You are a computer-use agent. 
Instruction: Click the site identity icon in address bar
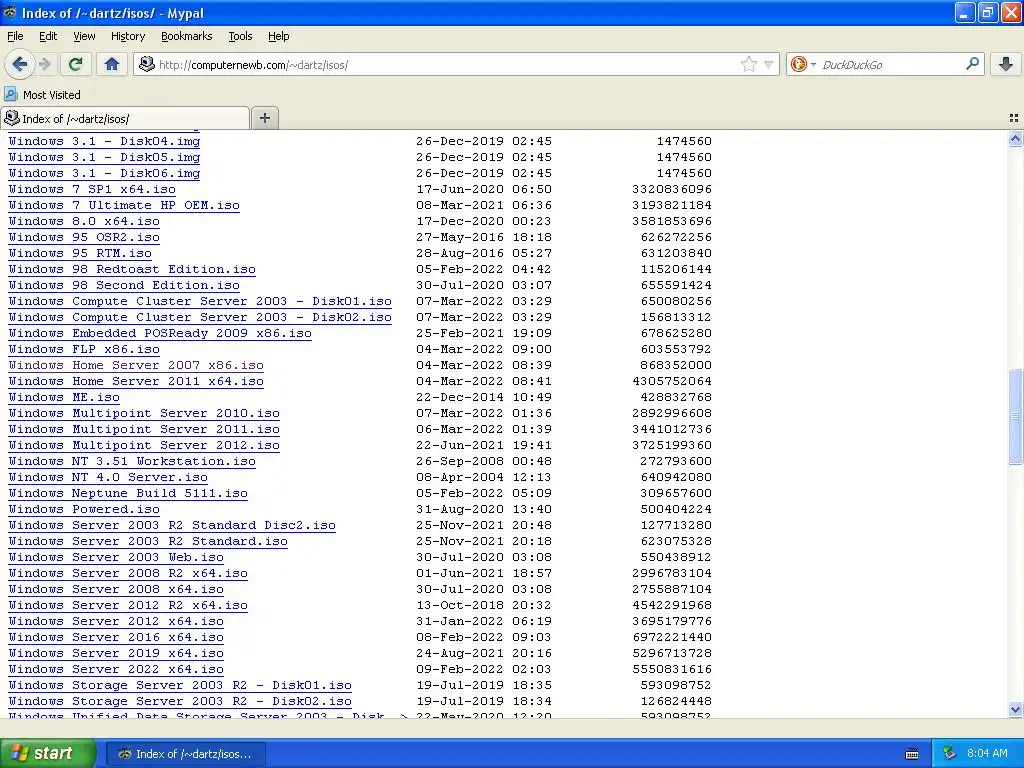tap(147, 64)
